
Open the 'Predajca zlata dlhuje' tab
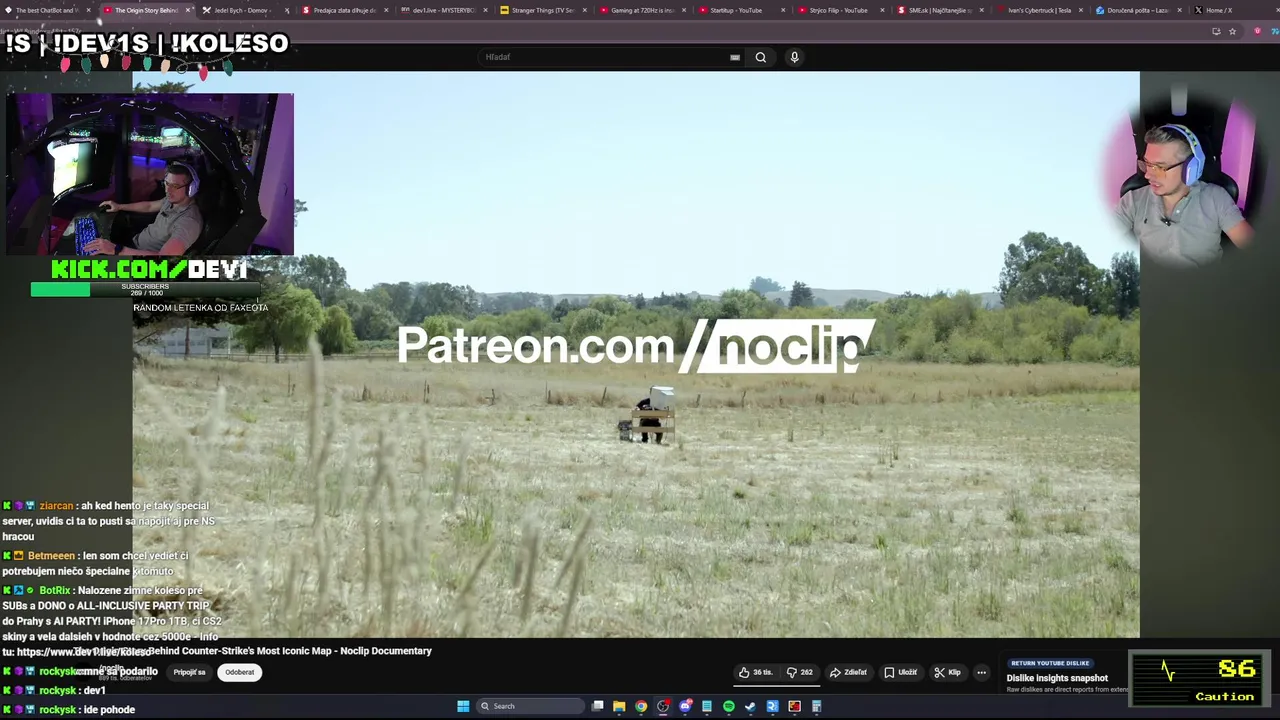point(344,10)
